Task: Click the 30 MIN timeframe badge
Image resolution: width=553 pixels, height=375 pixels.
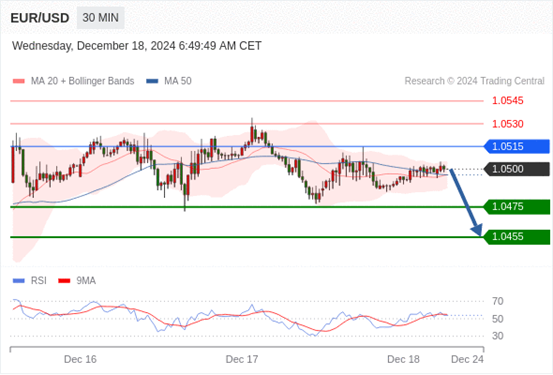Action: click(x=101, y=18)
